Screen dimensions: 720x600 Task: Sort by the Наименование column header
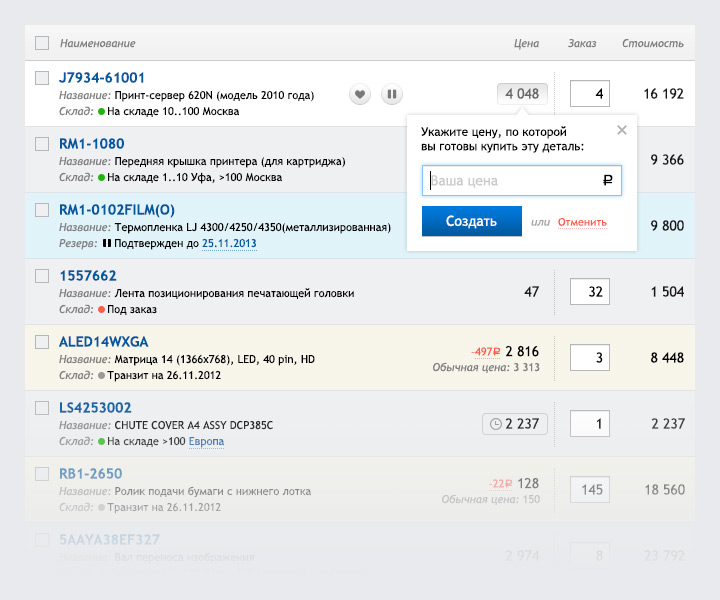point(97,43)
